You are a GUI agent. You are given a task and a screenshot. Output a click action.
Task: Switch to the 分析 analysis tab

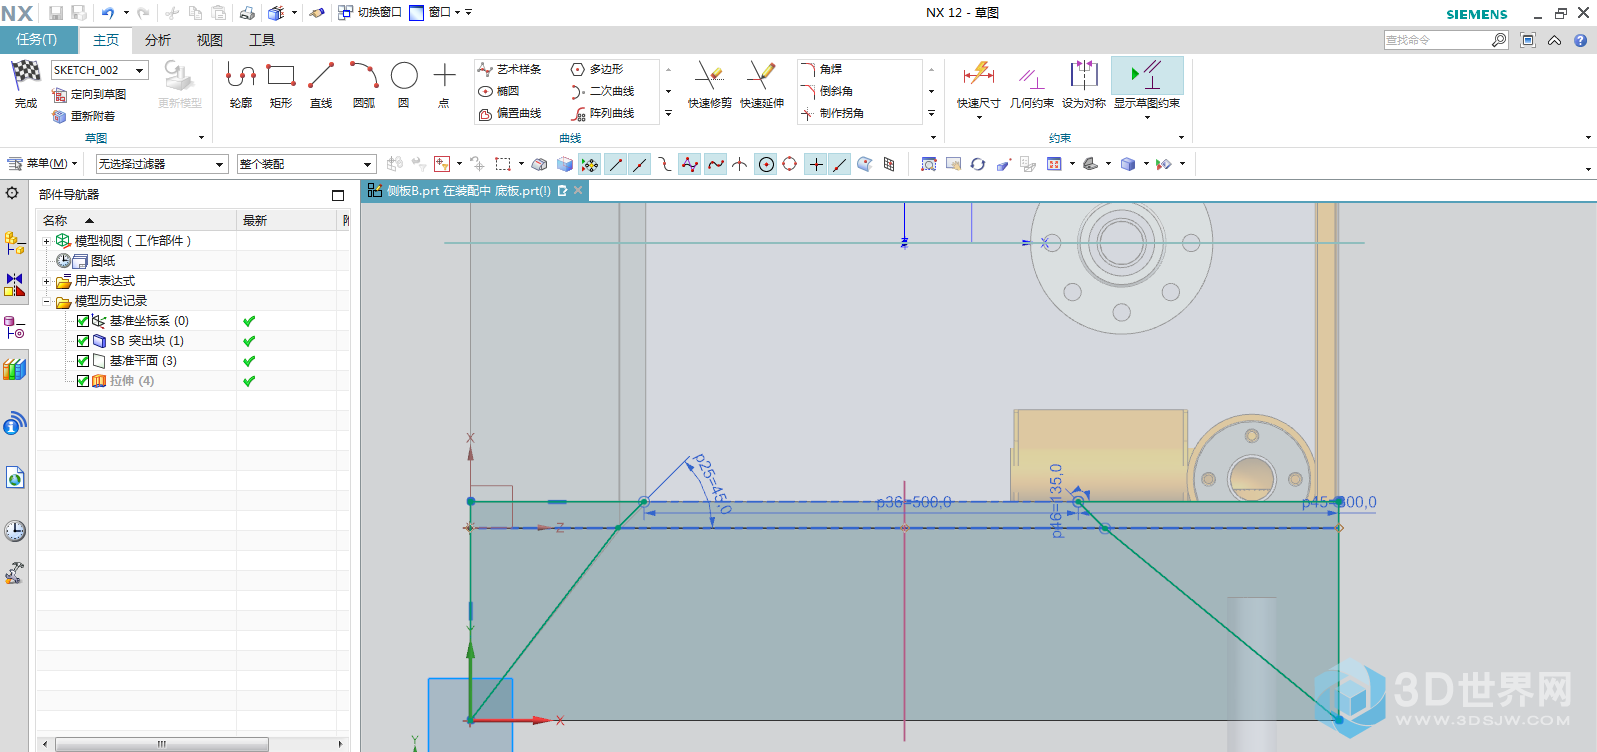pos(158,40)
